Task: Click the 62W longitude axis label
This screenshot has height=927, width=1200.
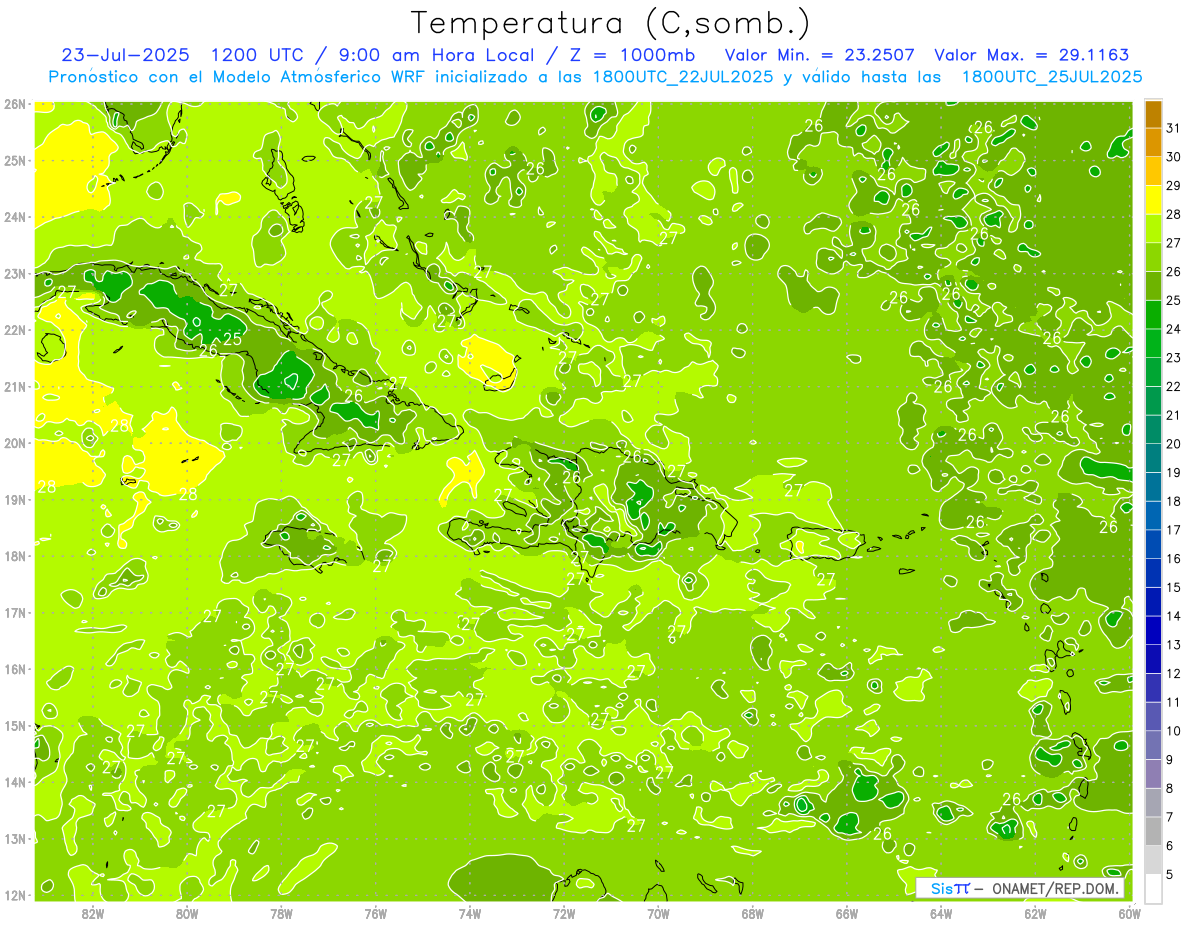Action: (1035, 913)
